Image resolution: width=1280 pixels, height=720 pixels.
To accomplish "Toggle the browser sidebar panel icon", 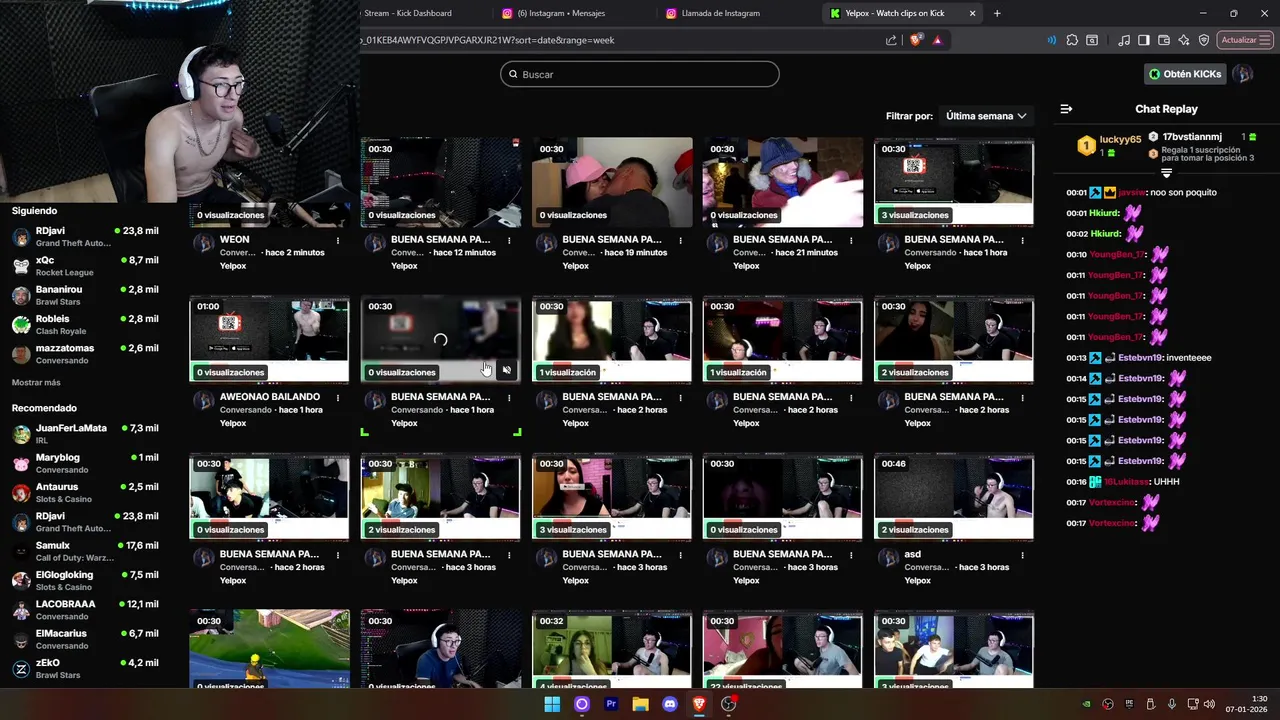I will tap(1144, 40).
